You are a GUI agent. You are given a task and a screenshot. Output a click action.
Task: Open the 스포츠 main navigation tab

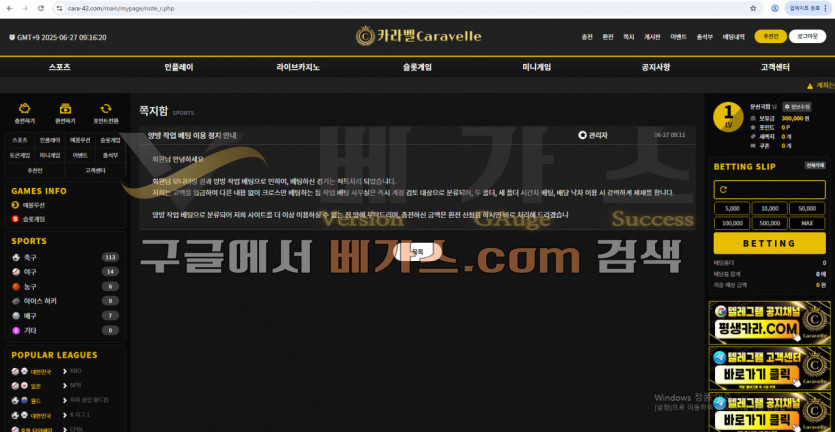60,67
